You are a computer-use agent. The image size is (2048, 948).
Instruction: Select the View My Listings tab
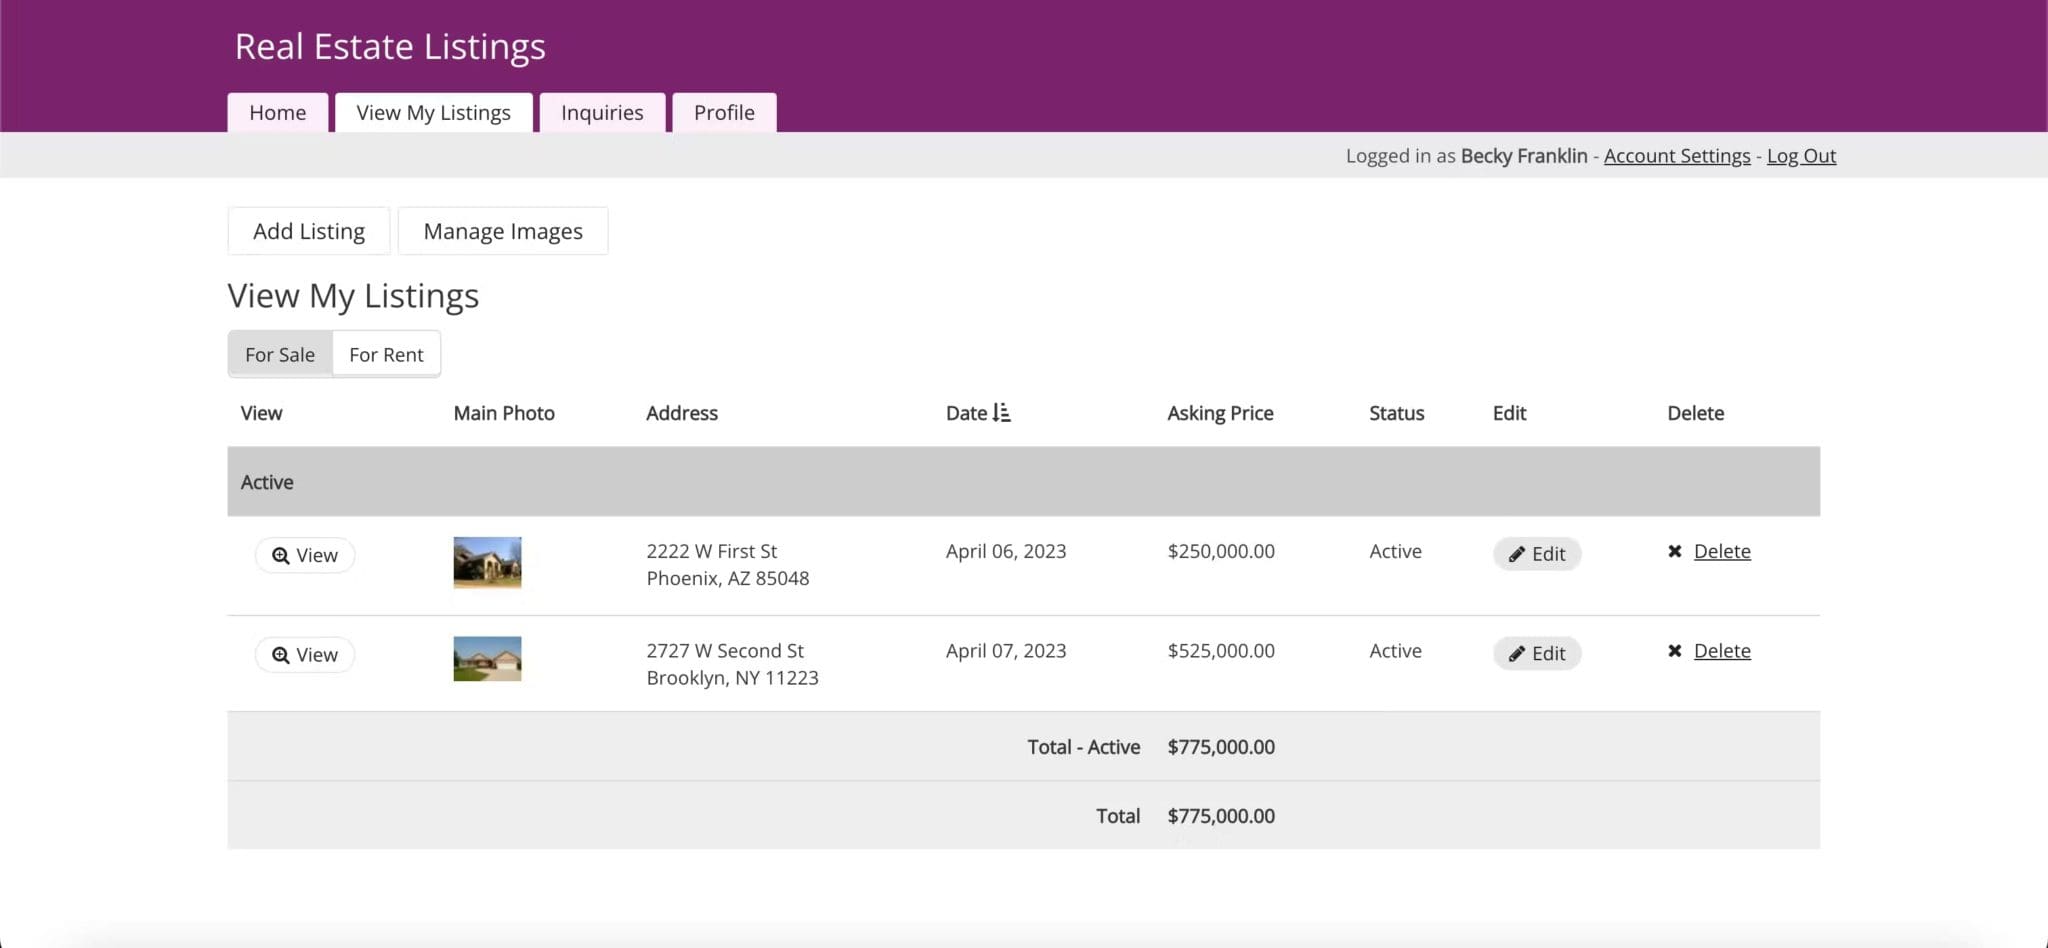432,112
